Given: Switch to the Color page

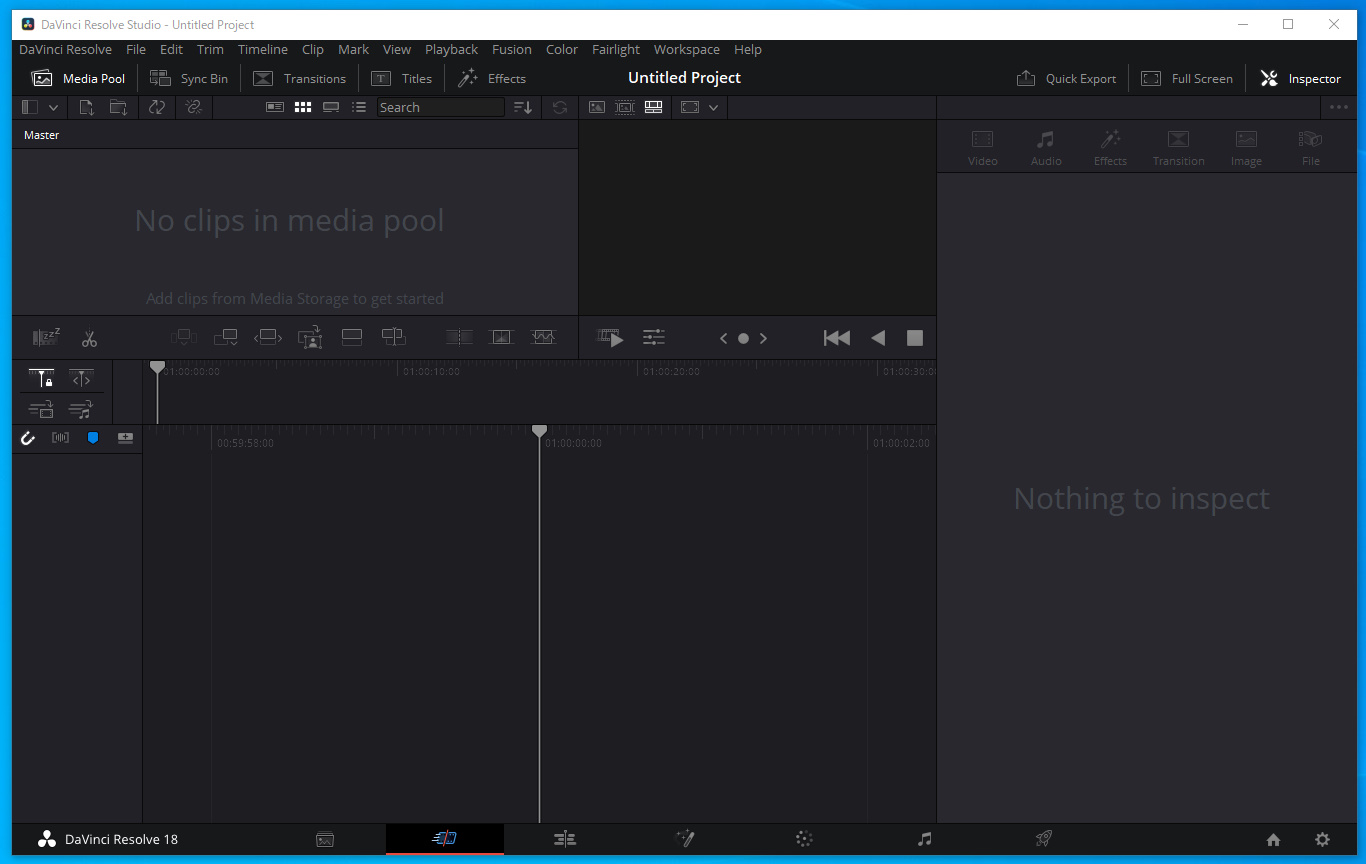Looking at the screenshot, I should click(x=804, y=839).
